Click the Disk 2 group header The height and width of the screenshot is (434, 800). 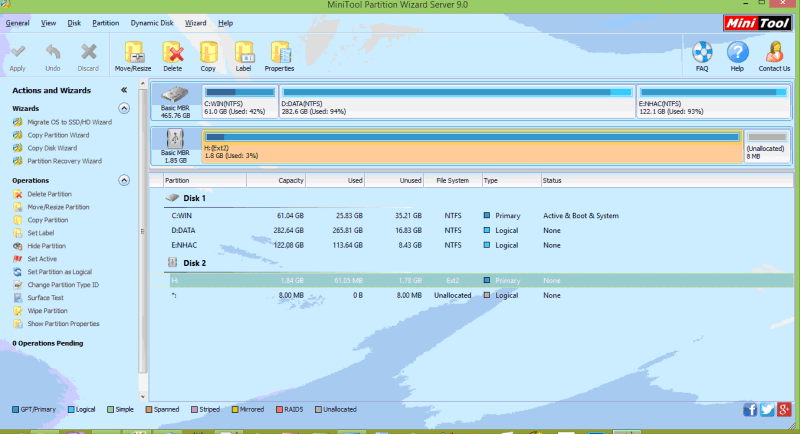click(194, 263)
